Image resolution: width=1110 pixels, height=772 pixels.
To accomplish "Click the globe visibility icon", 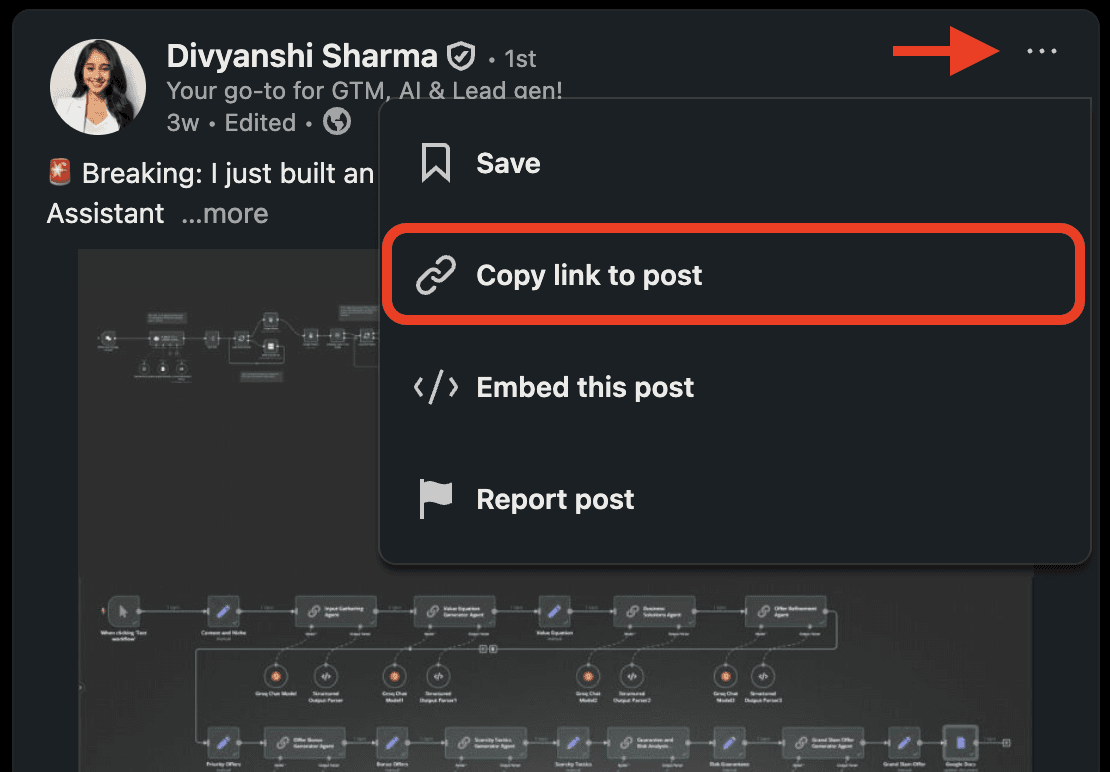I will coord(337,122).
